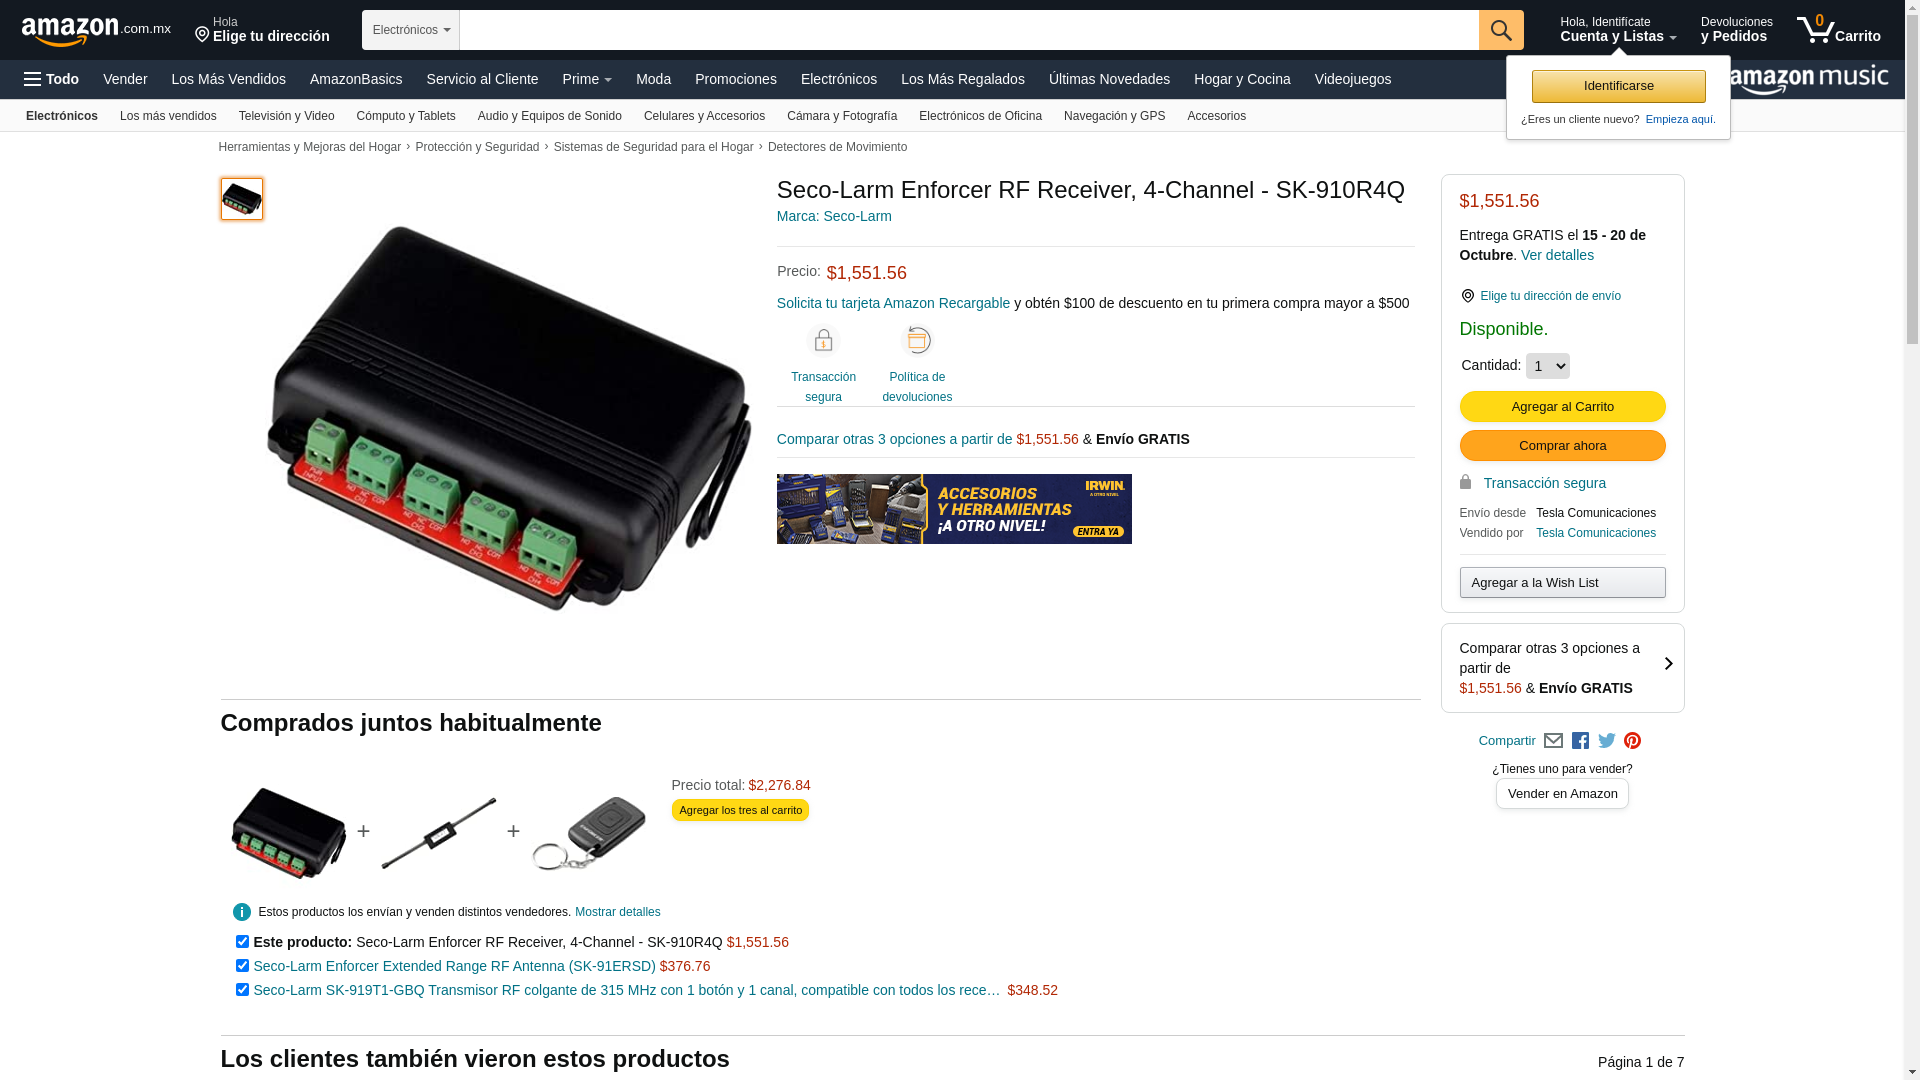The width and height of the screenshot is (1920, 1080).
Task: Uncheck the SK-910R4Q receiver checkbox
Action: [x=242, y=942]
